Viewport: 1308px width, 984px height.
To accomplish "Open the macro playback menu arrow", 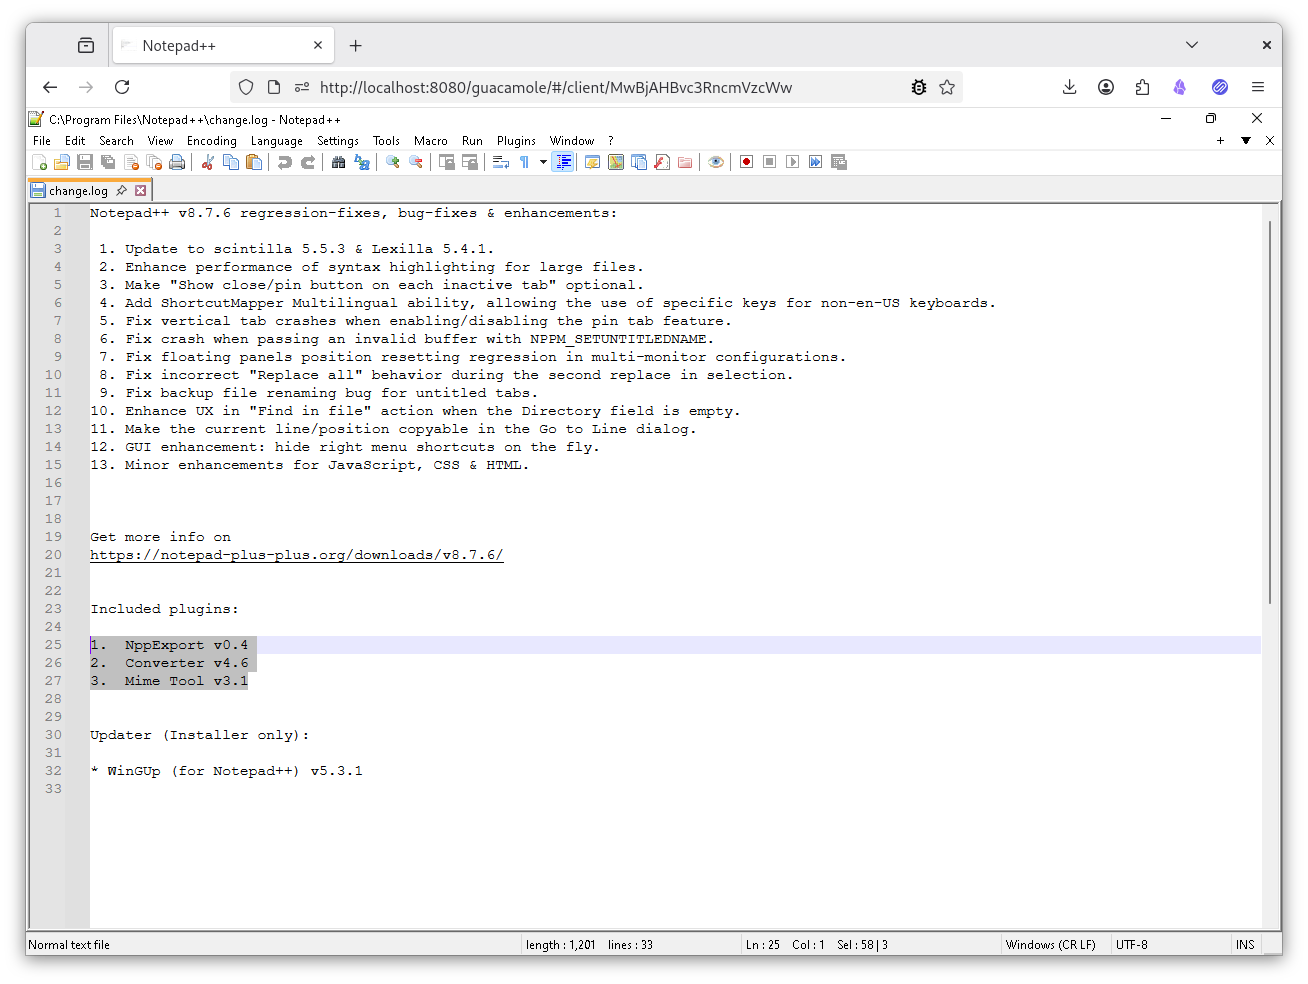I will coord(815,161).
